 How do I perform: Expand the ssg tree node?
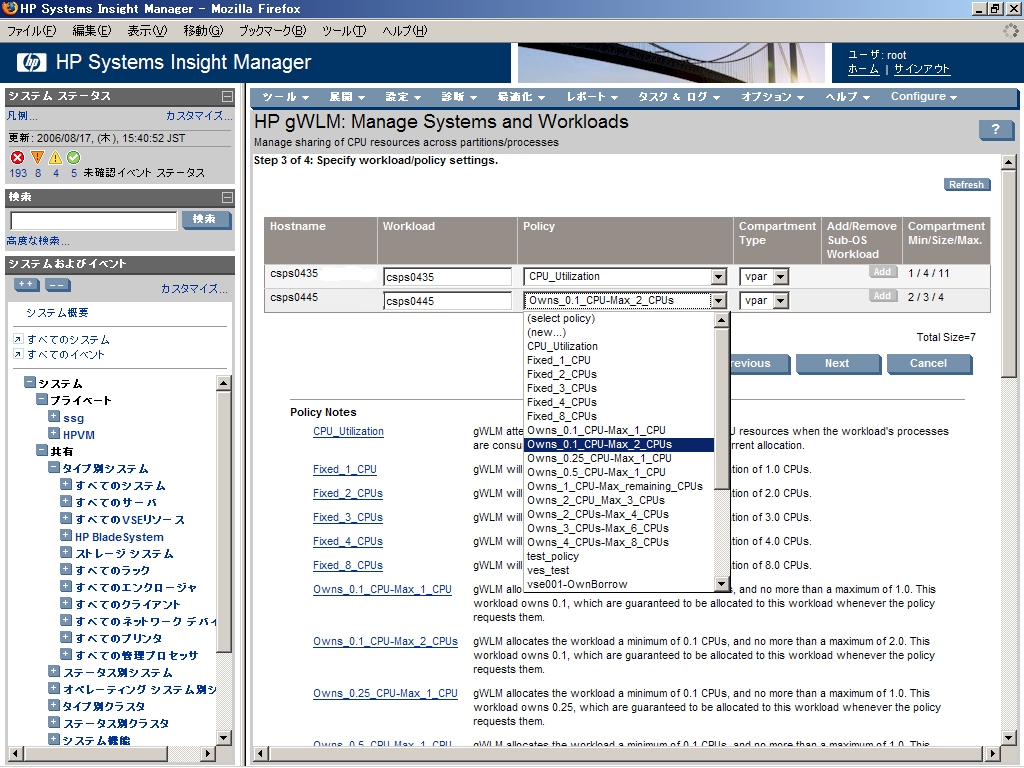[x=54, y=416]
